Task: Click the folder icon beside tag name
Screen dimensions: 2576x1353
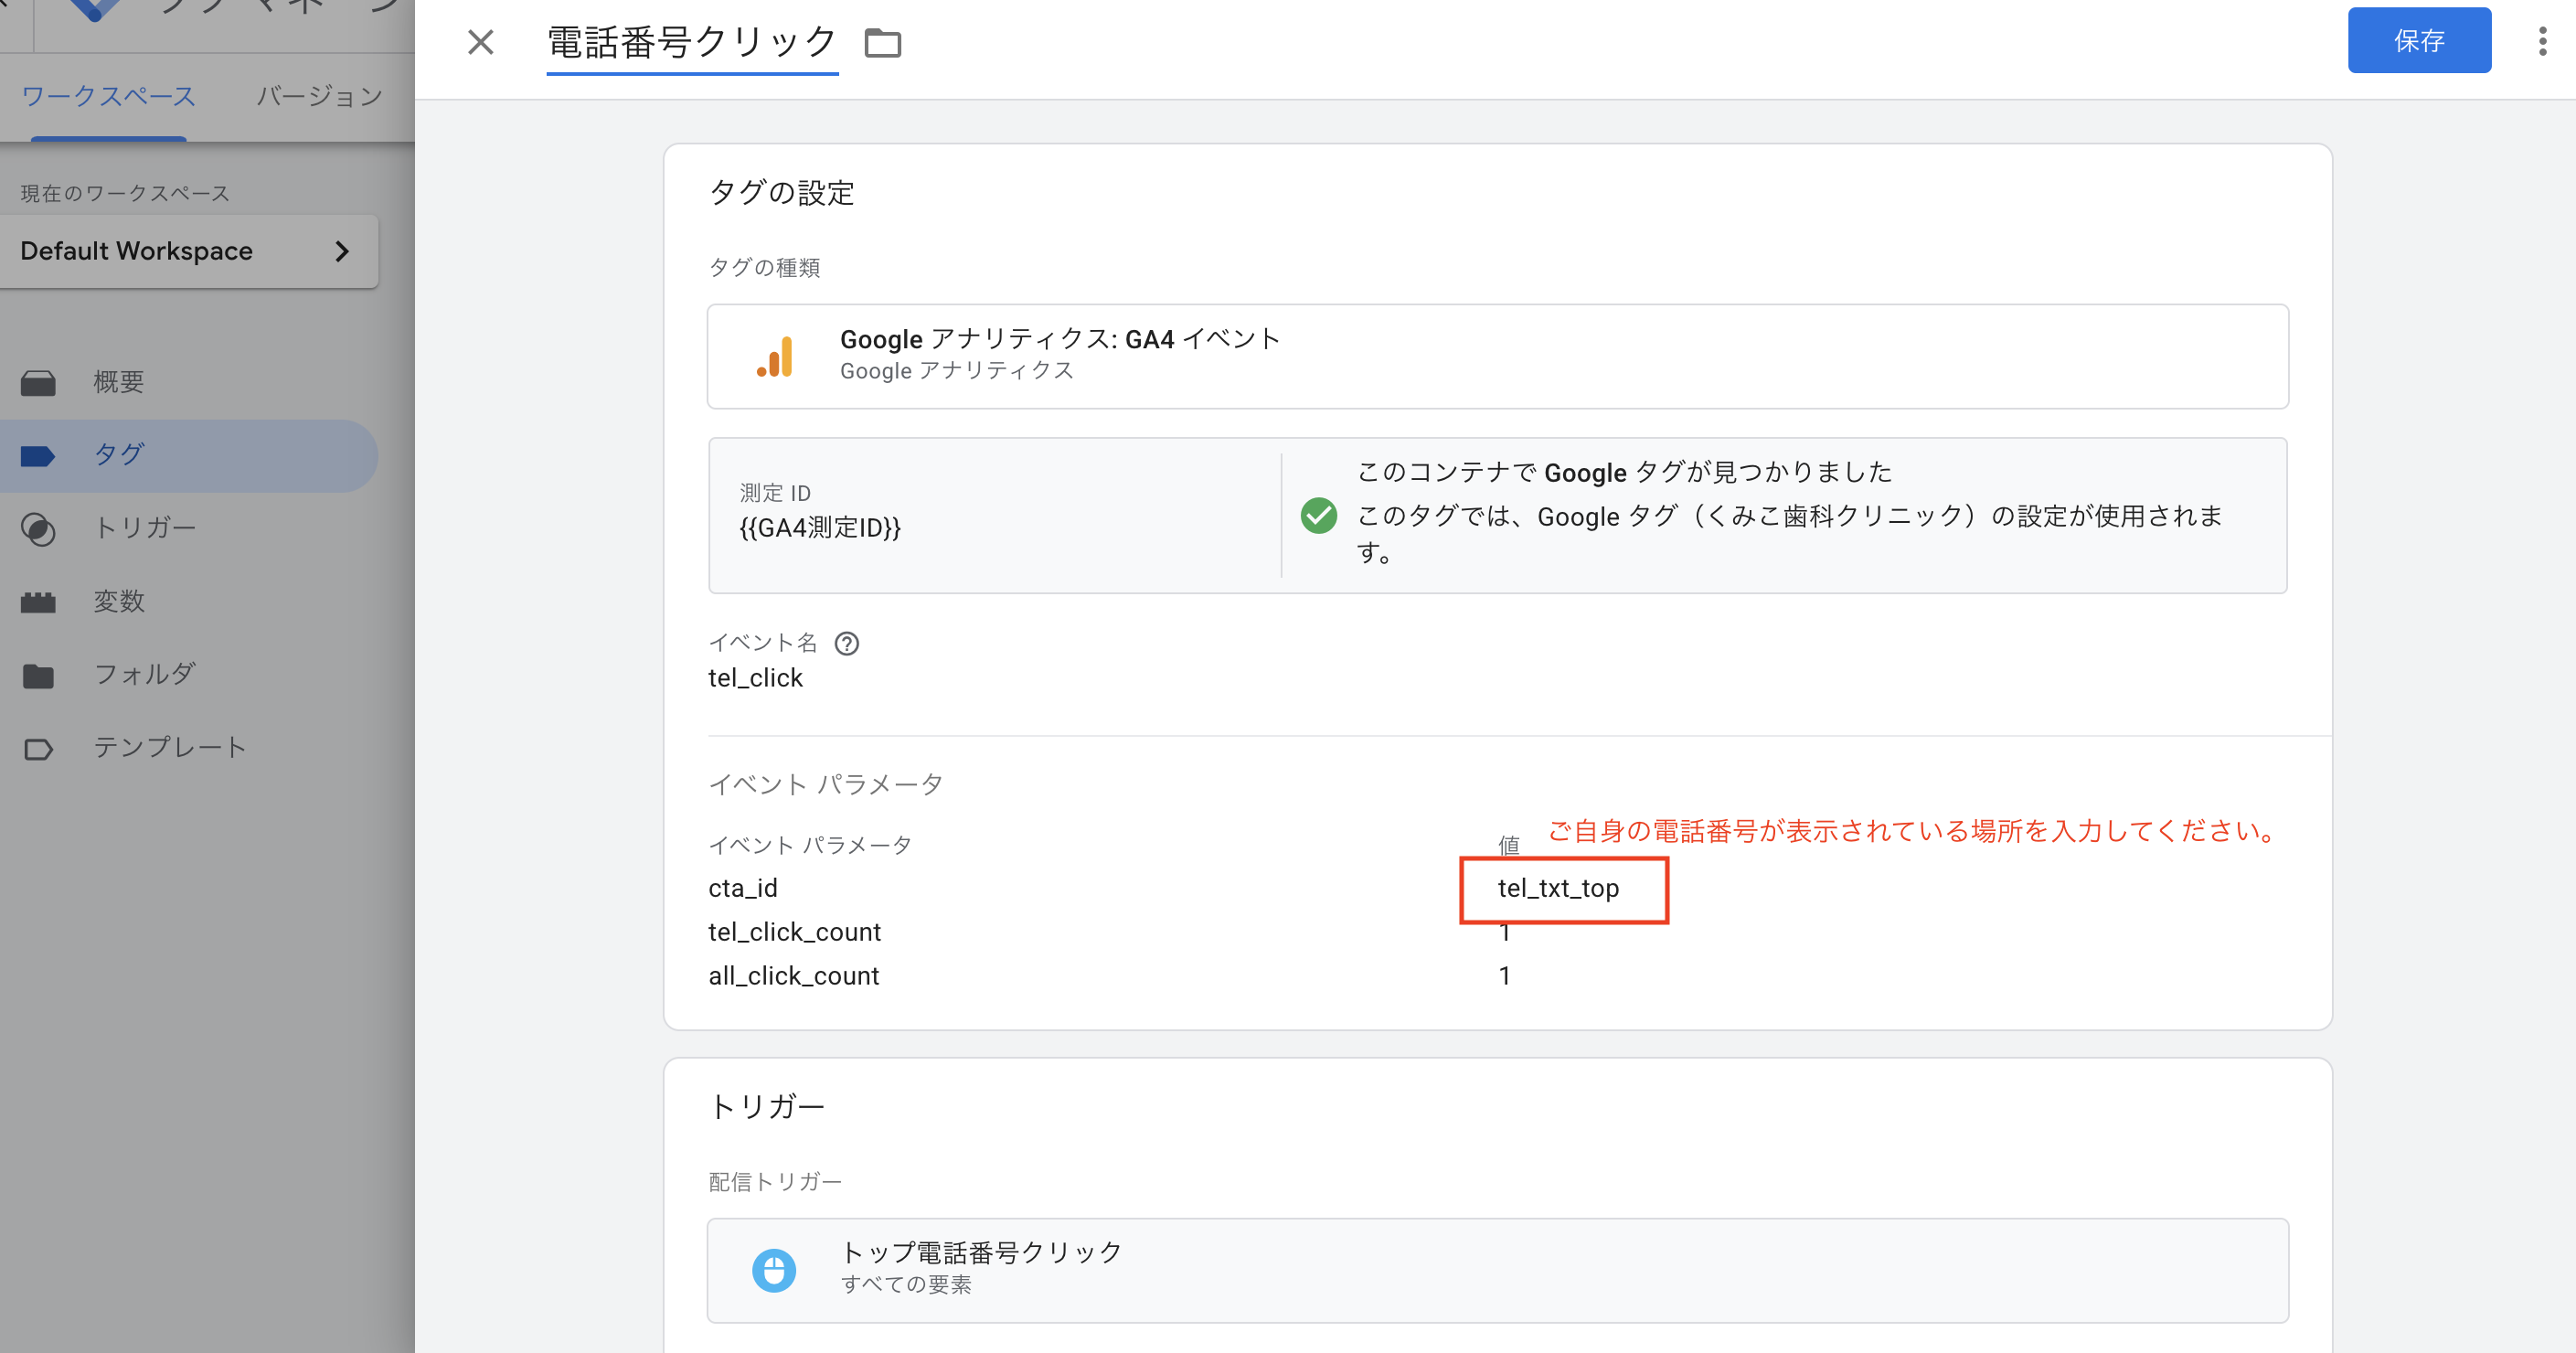Action: click(882, 43)
